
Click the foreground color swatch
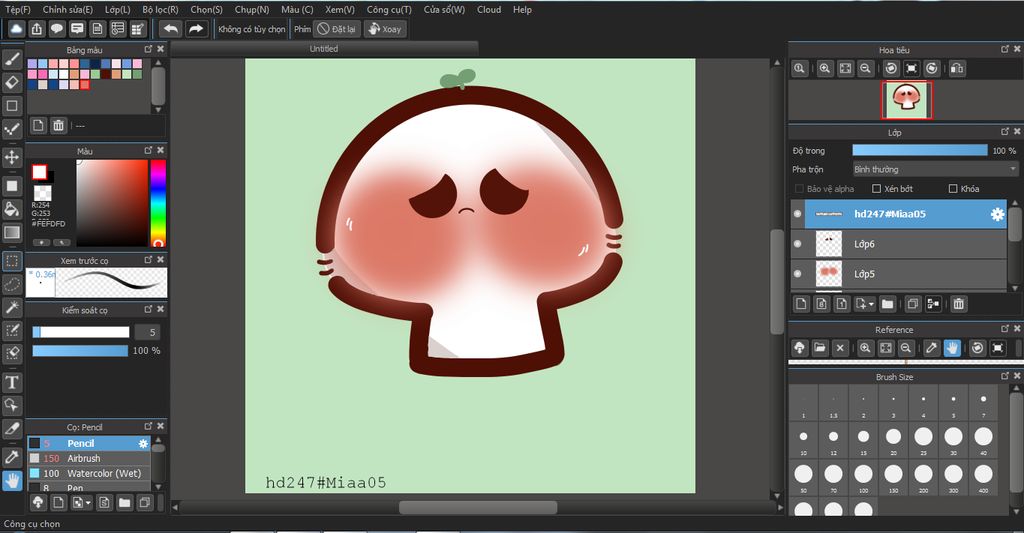click(39, 172)
